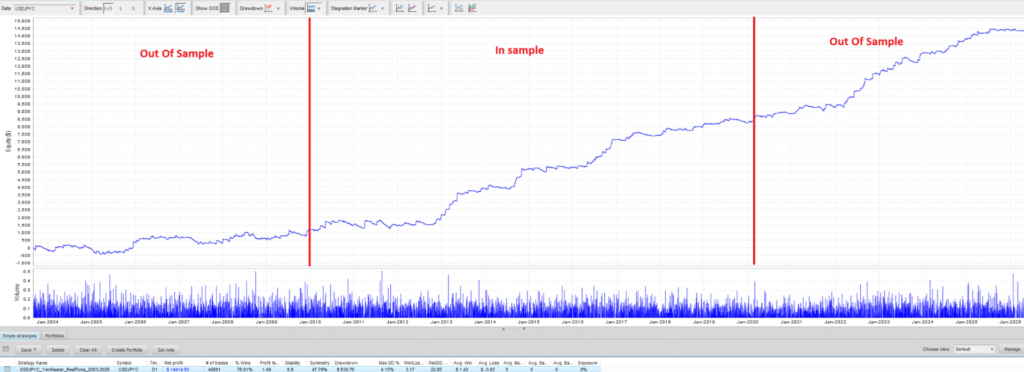Screen dimensions: 1024x372
Task: Sort by the Exposure column header
Action: click(588, 362)
